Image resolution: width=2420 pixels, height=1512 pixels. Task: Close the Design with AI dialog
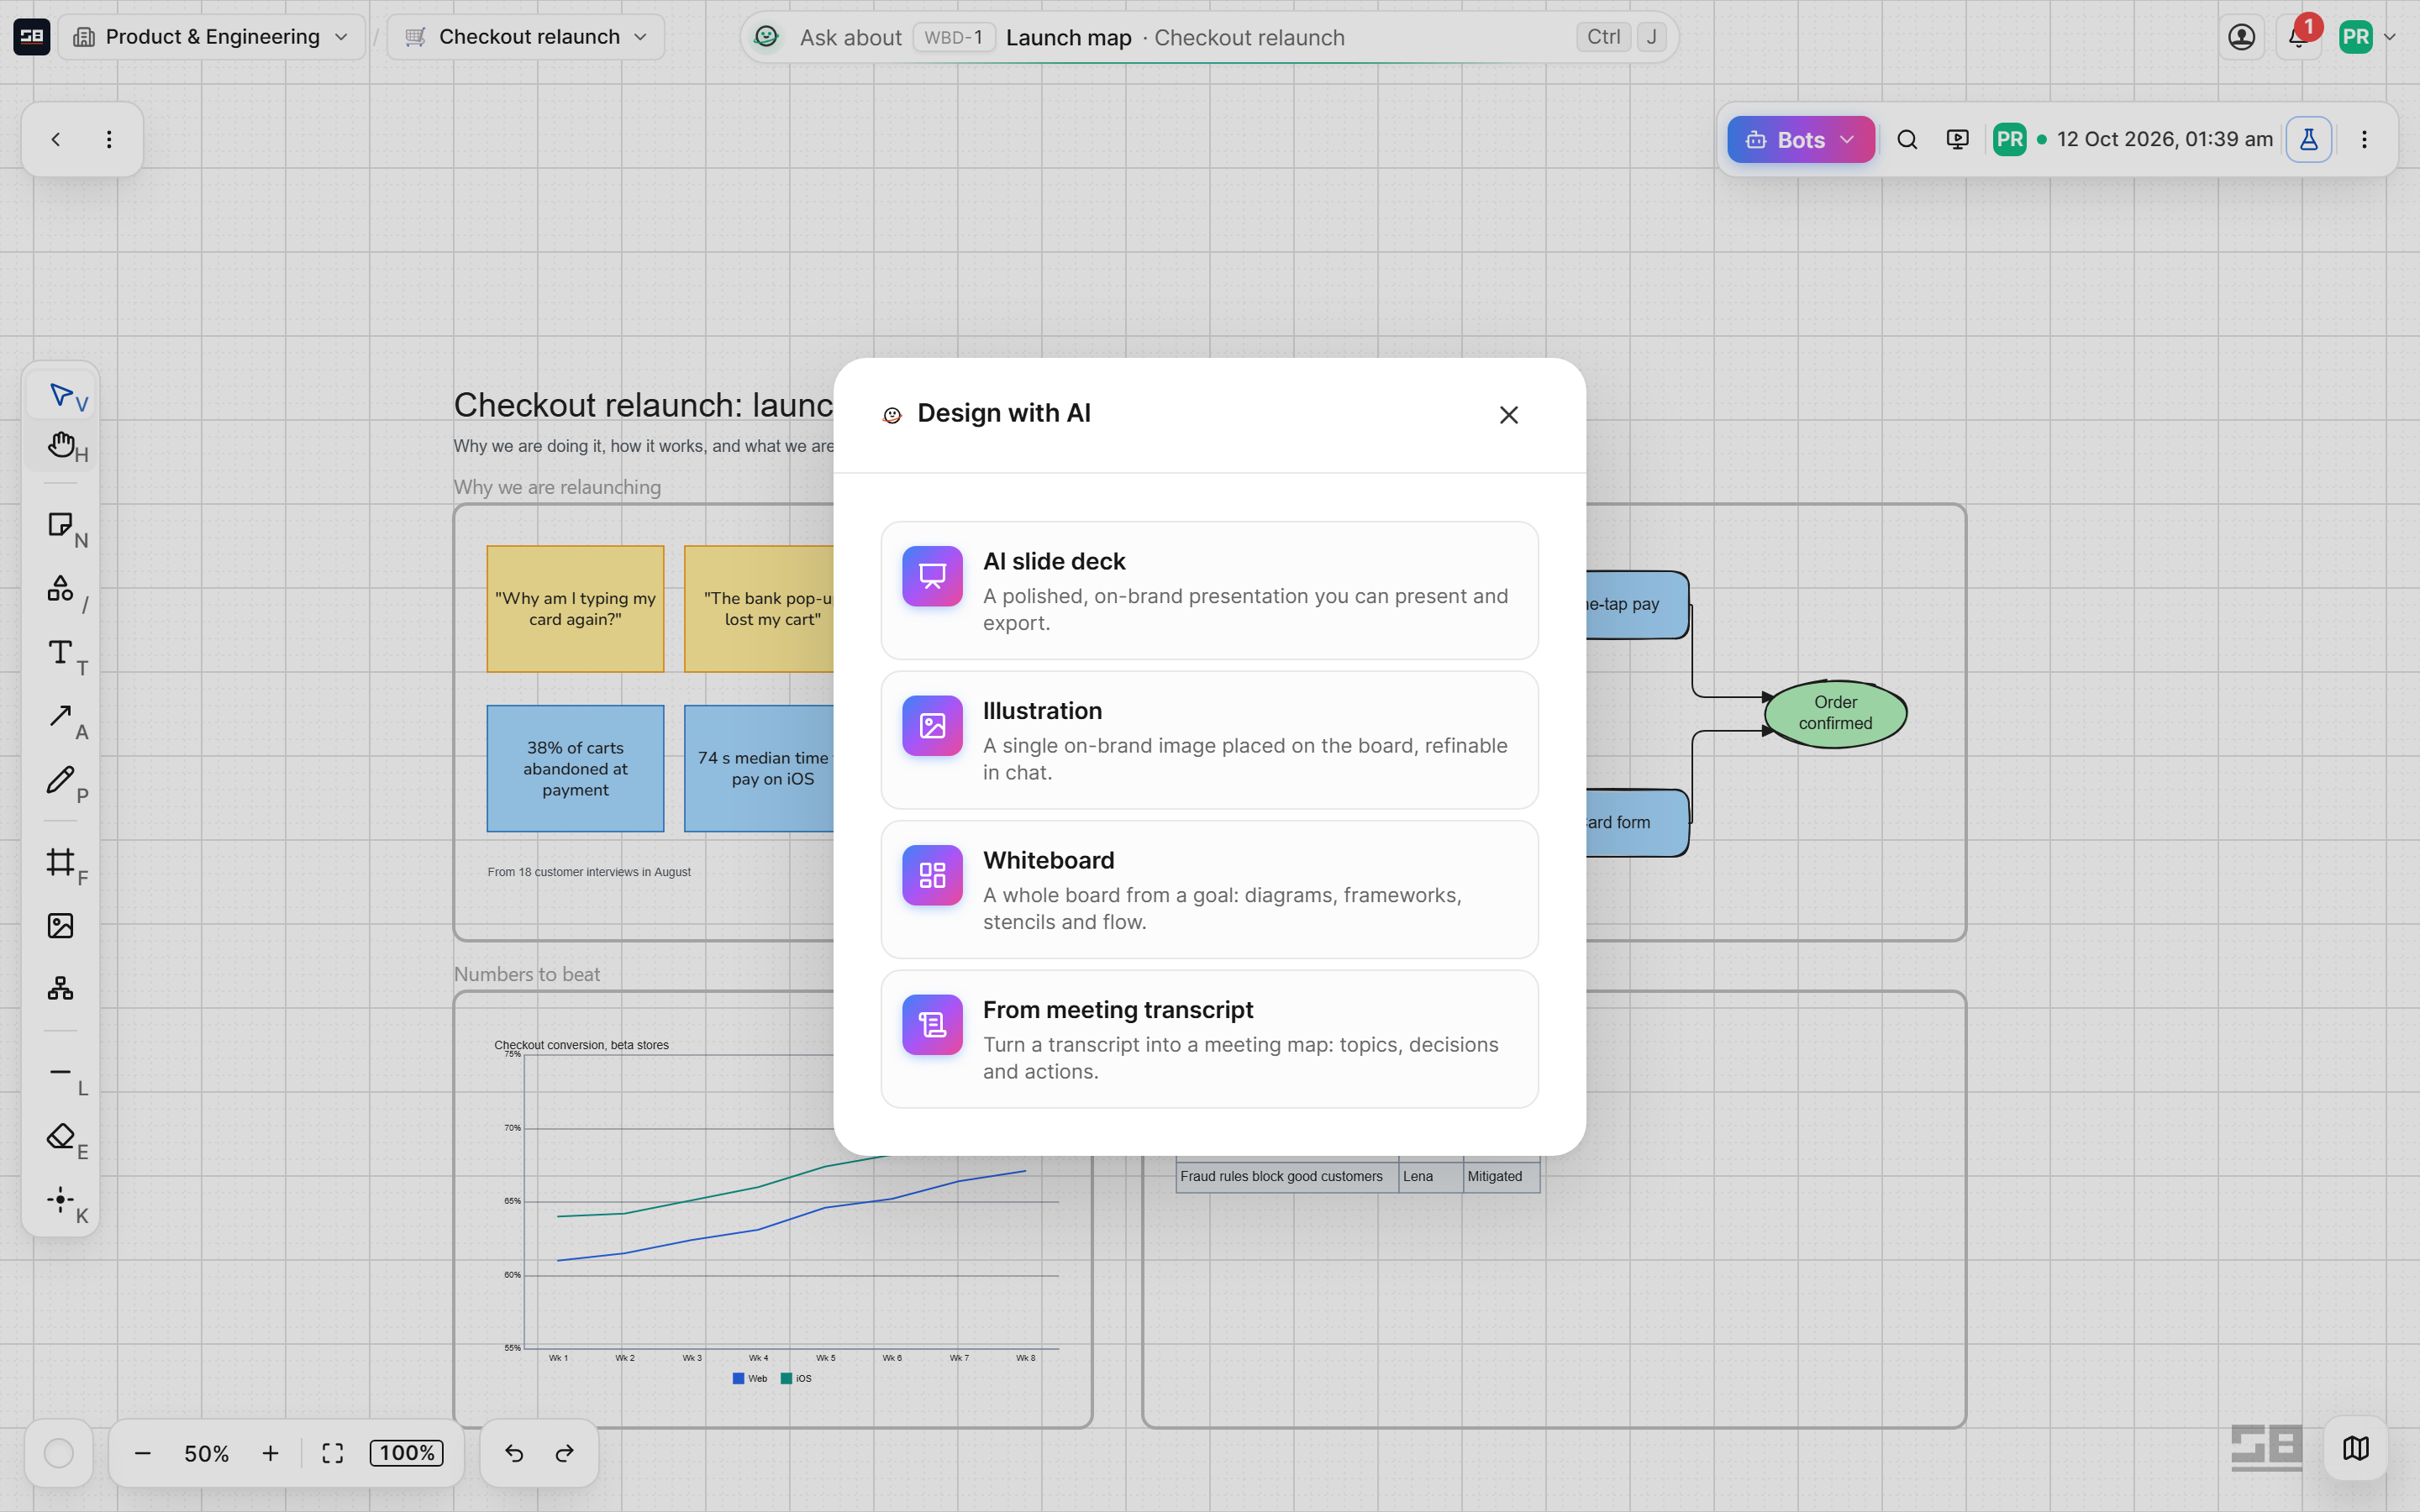coord(1509,415)
